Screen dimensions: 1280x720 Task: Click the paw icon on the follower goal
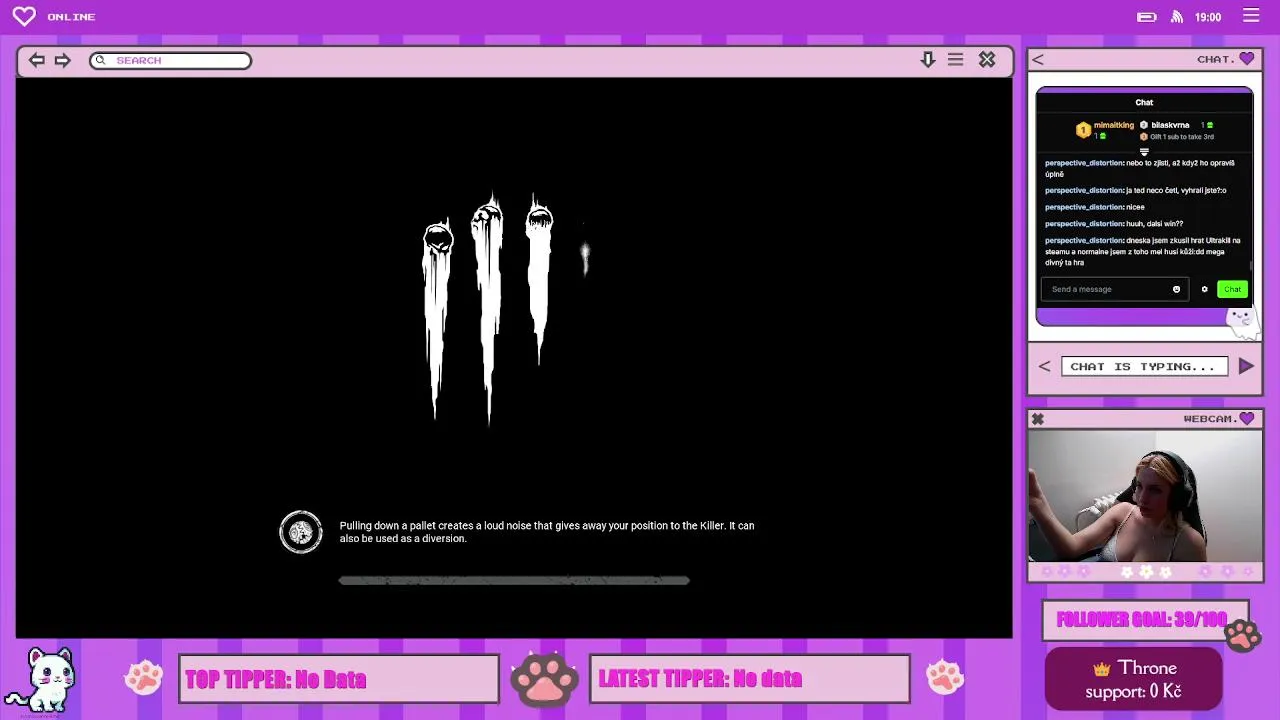[1242, 635]
